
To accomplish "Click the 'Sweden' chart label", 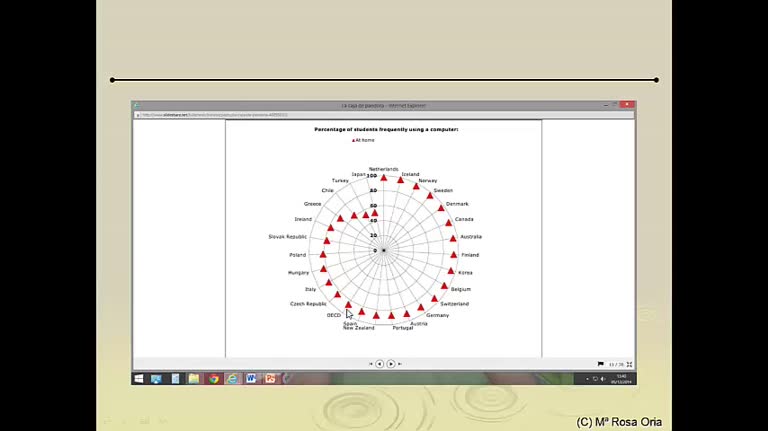I will 443,191.
